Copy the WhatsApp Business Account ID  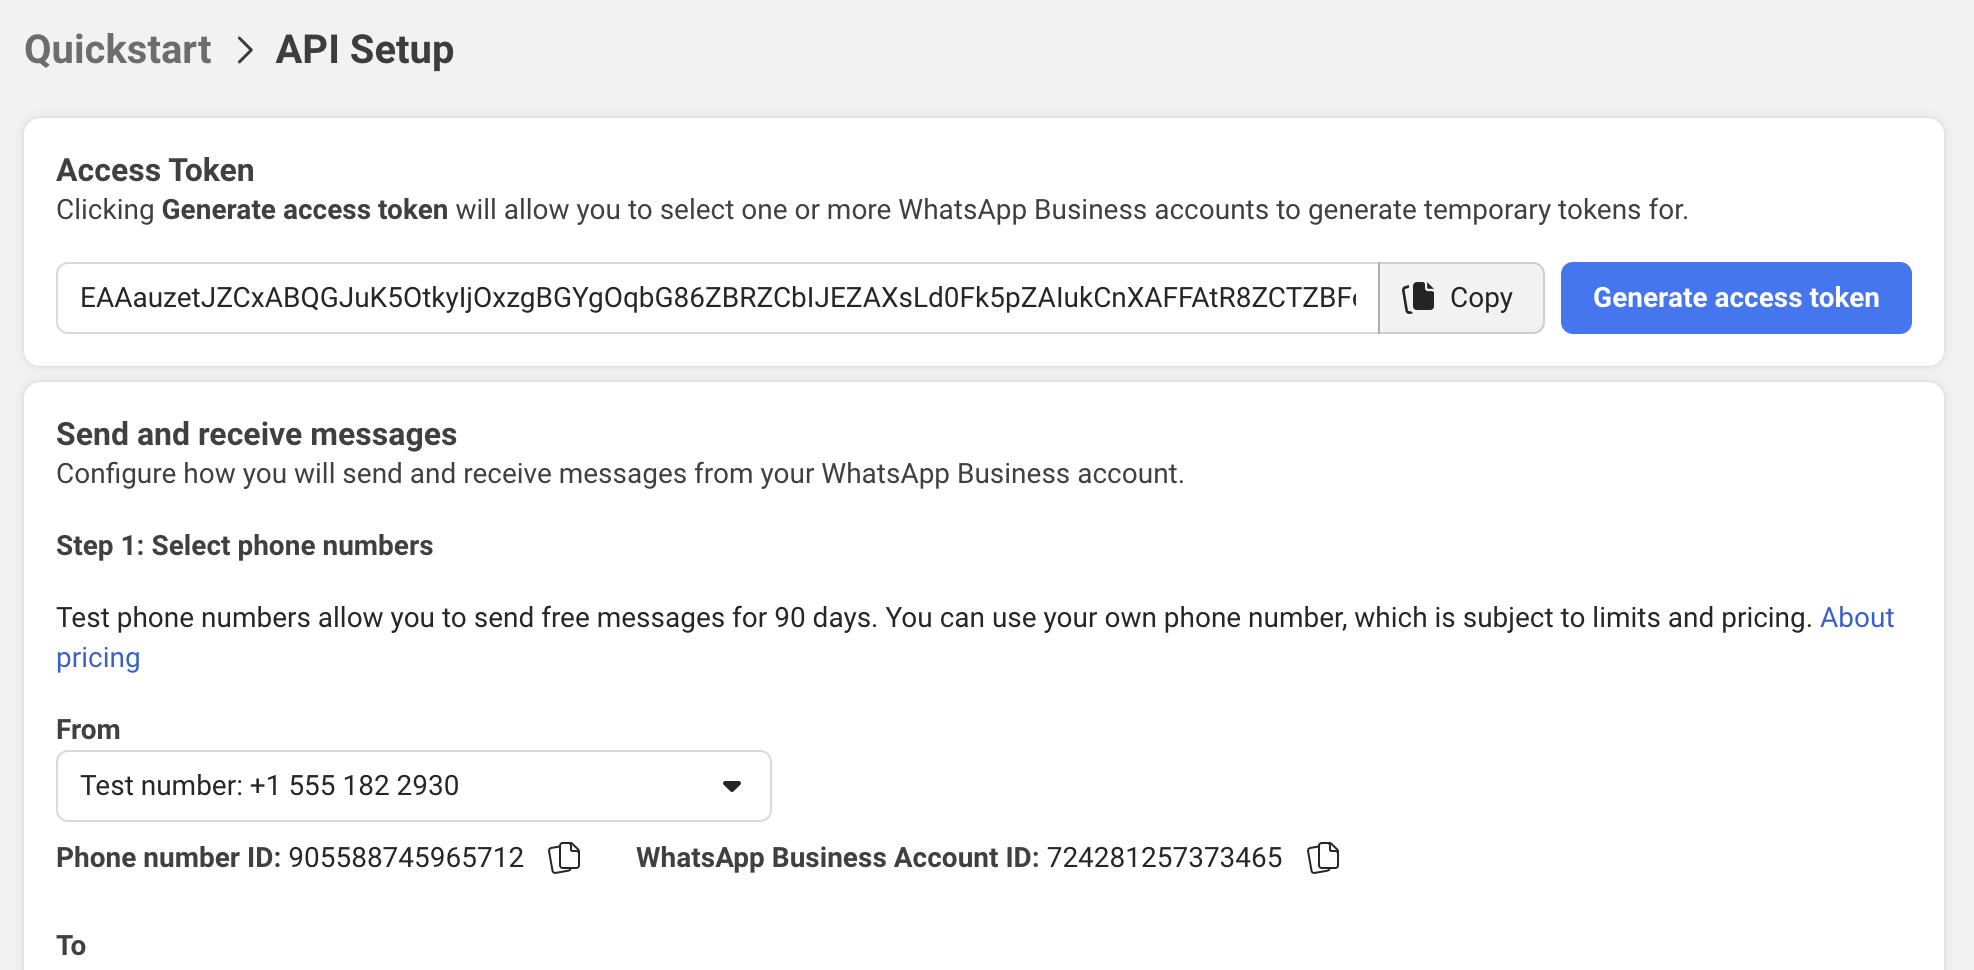tap(1323, 858)
